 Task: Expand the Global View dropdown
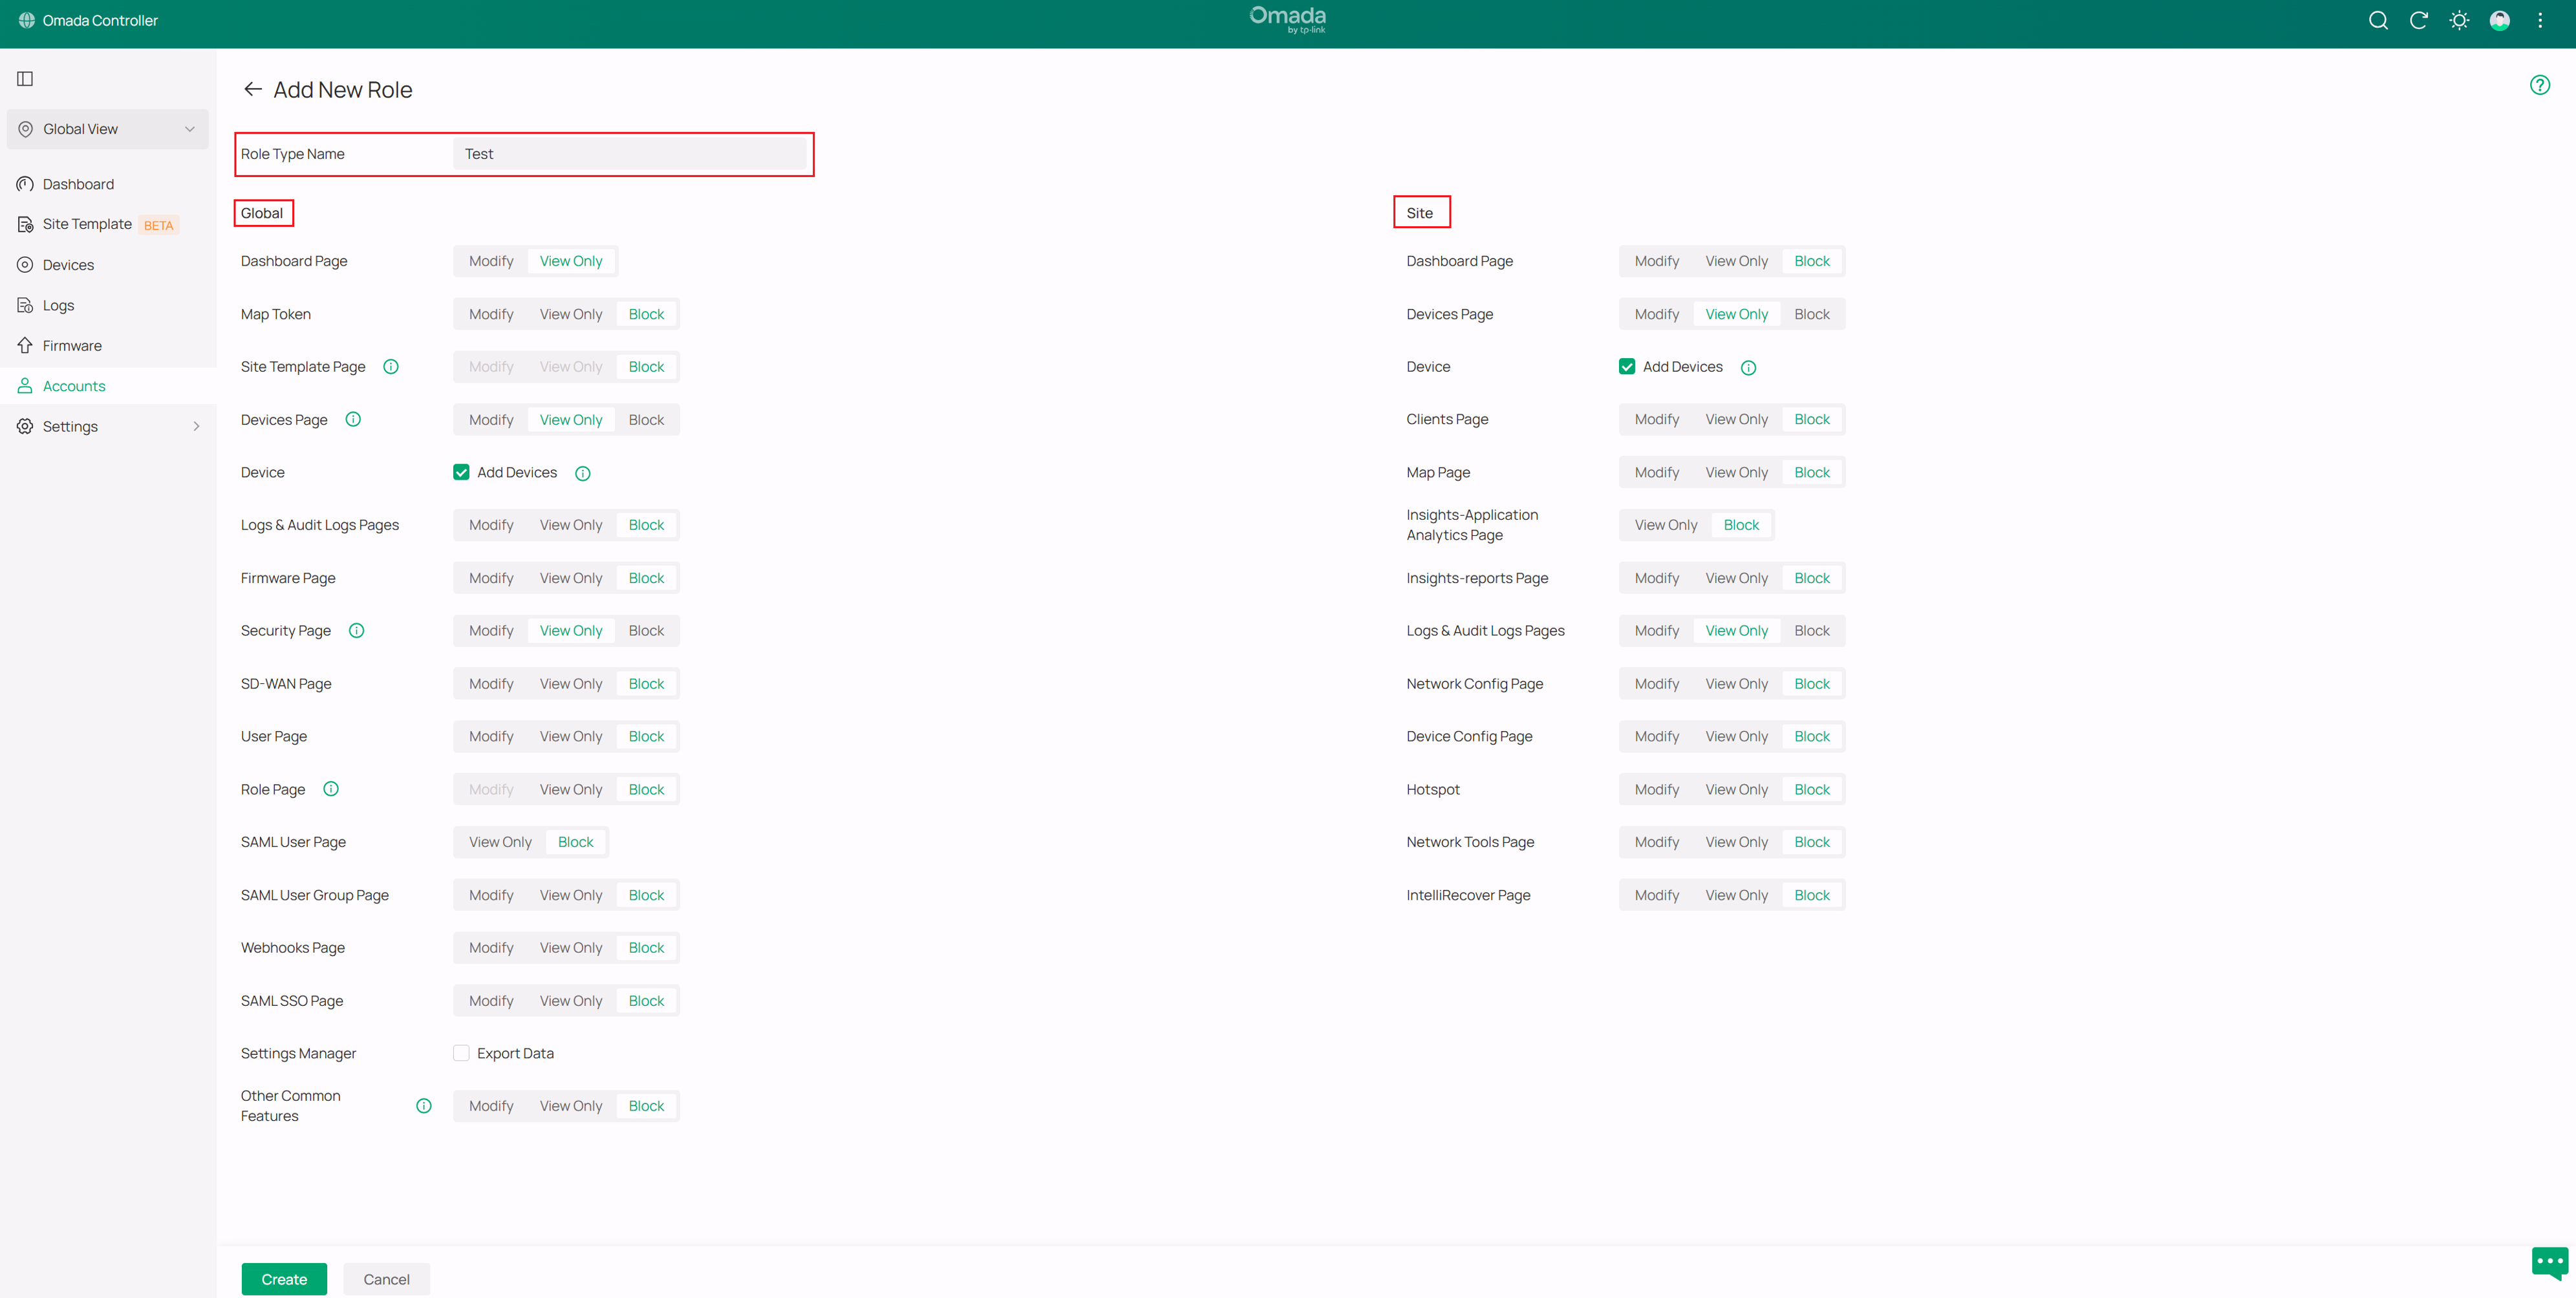click(108, 129)
